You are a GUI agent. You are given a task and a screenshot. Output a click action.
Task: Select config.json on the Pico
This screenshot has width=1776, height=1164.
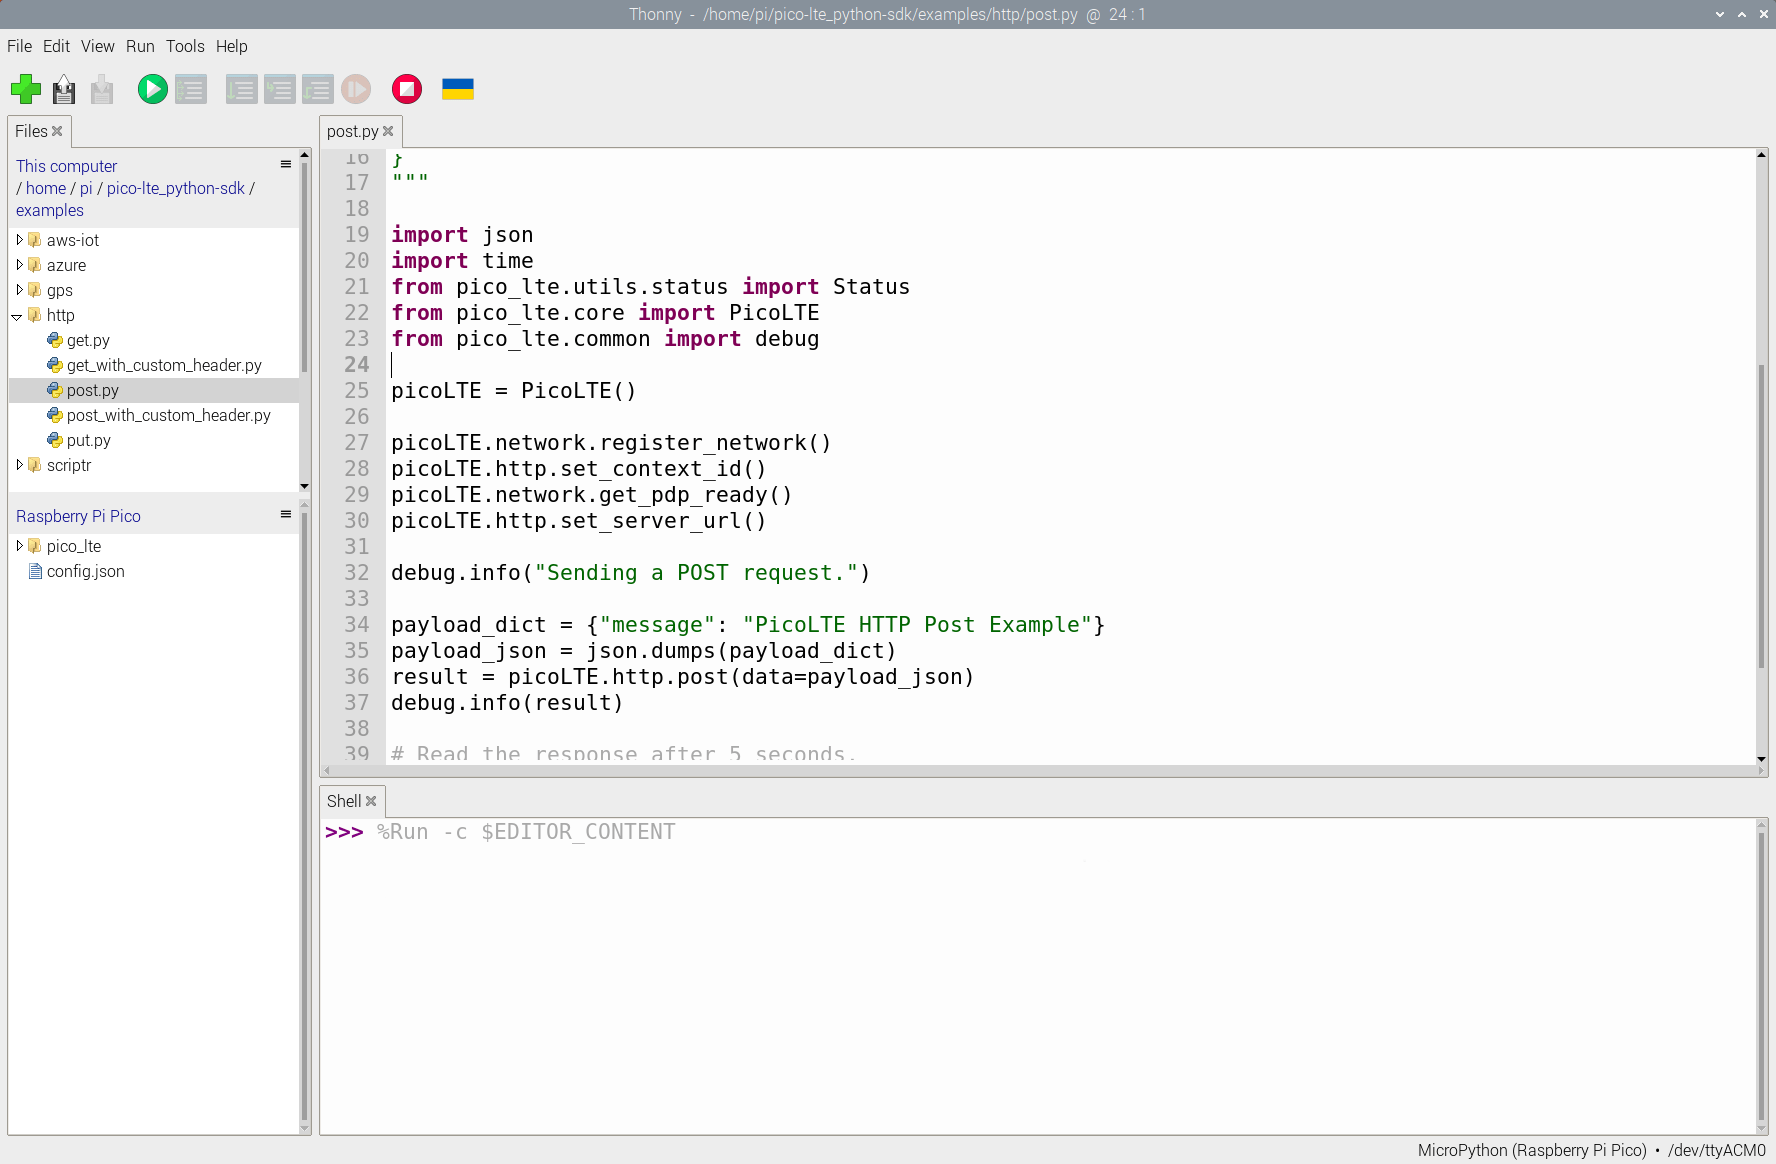[x=86, y=571]
